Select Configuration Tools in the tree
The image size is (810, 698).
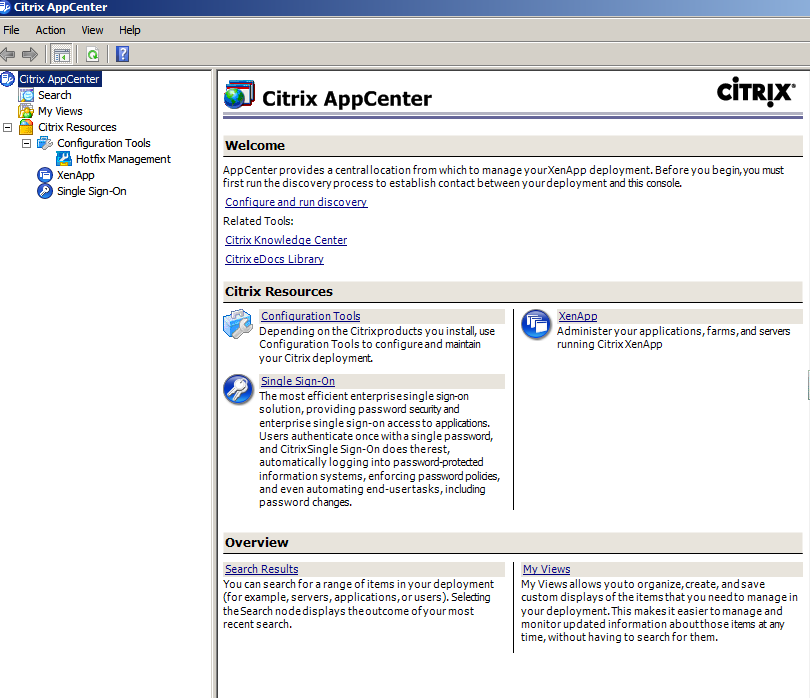point(103,143)
